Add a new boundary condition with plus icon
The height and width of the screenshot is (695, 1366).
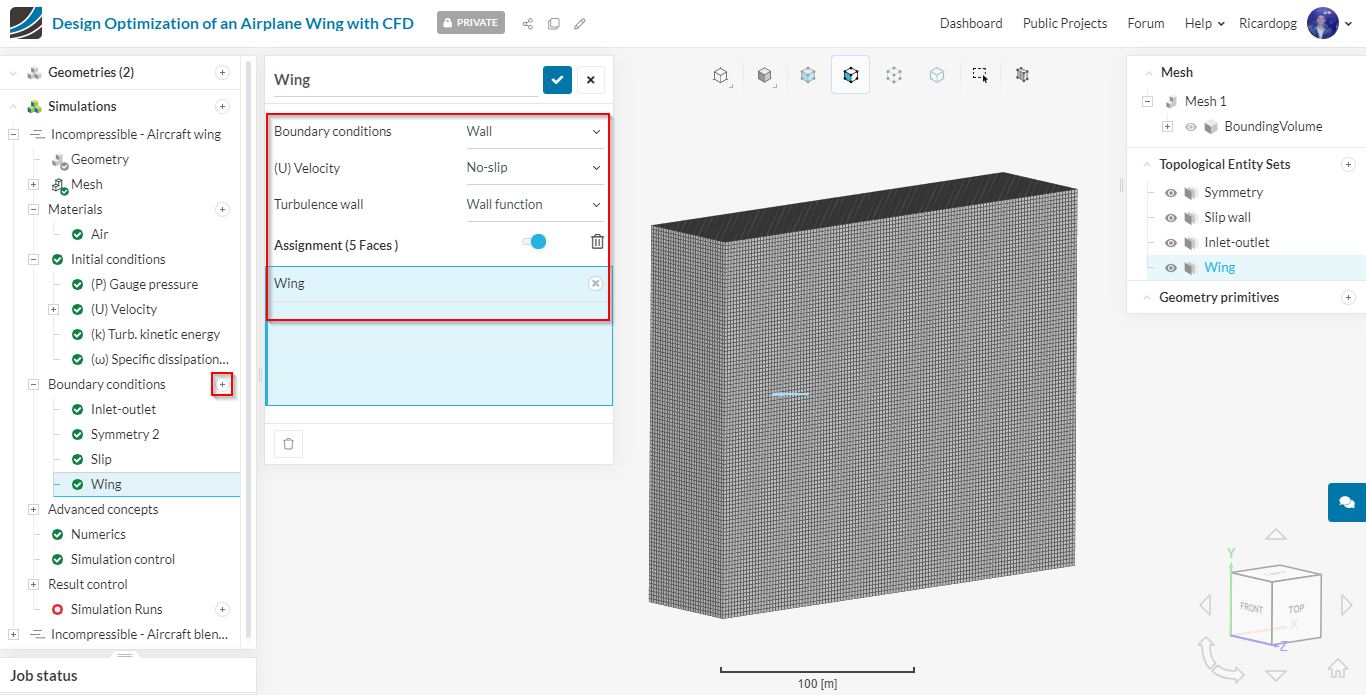pos(222,384)
